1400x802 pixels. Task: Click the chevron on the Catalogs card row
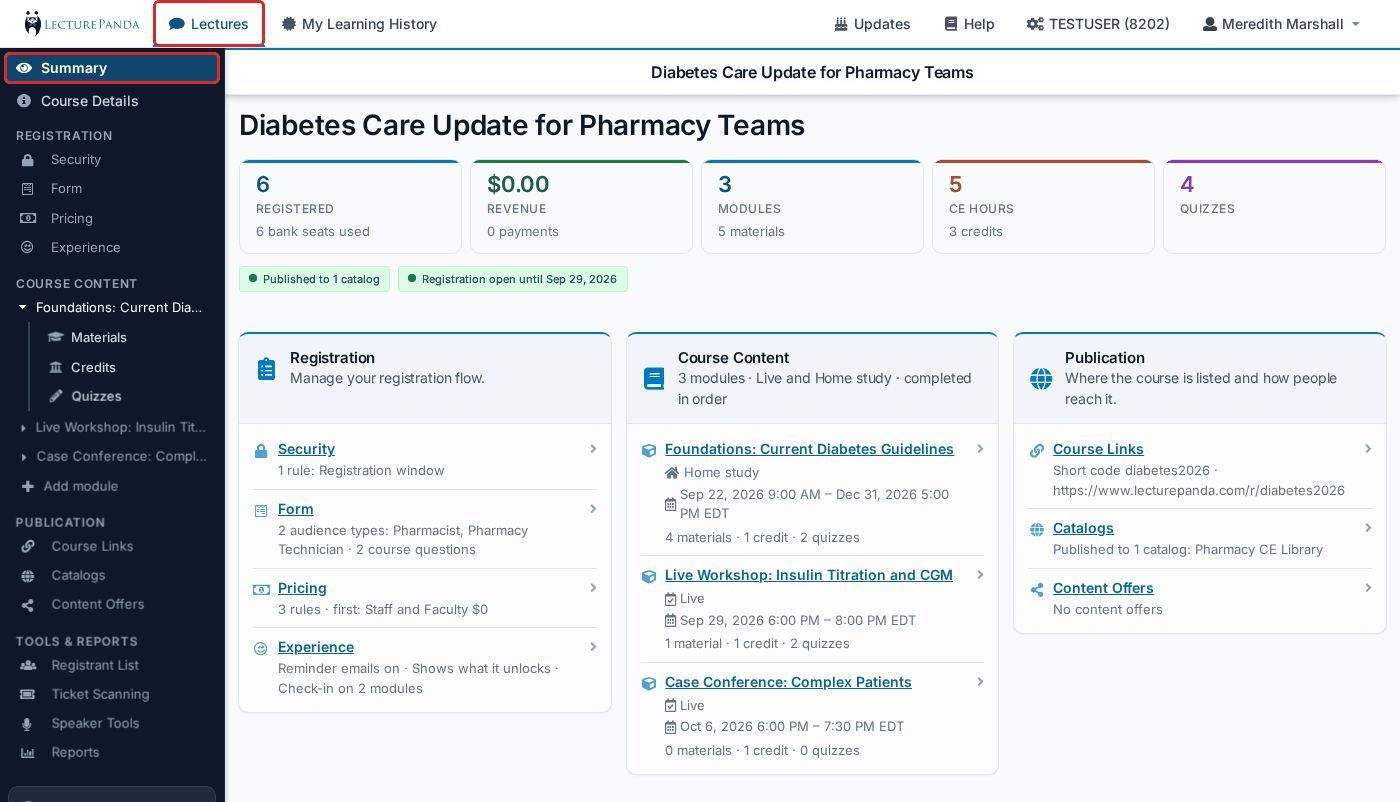[x=1368, y=528]
